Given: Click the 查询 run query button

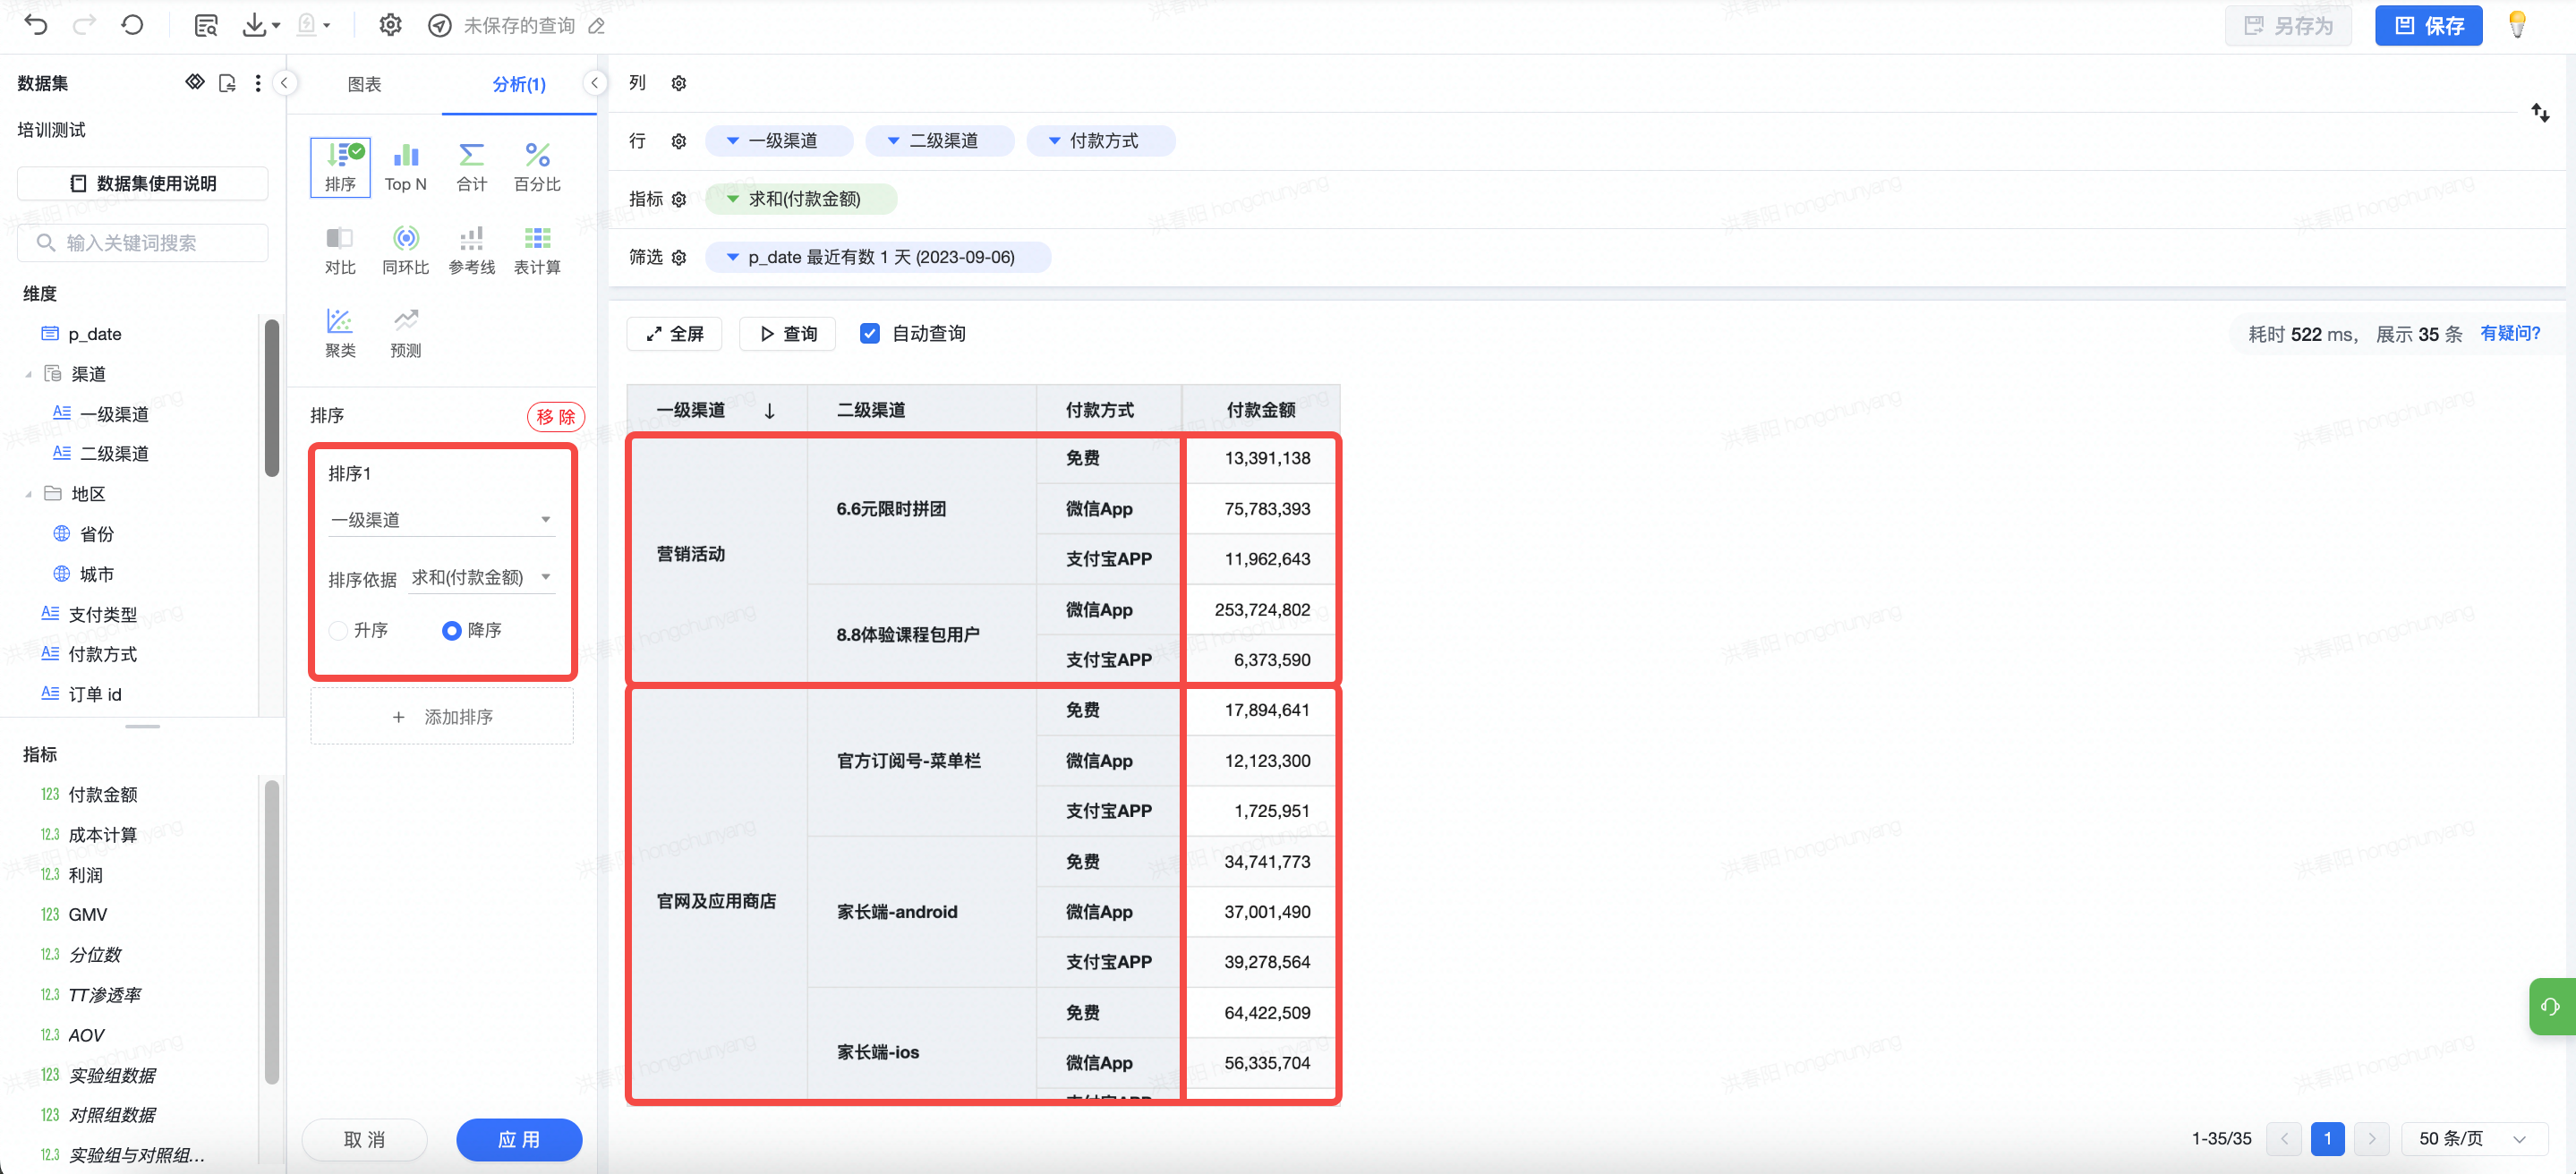Looking at the screenshot, I should pyautogui.click(x=788, y=333).
